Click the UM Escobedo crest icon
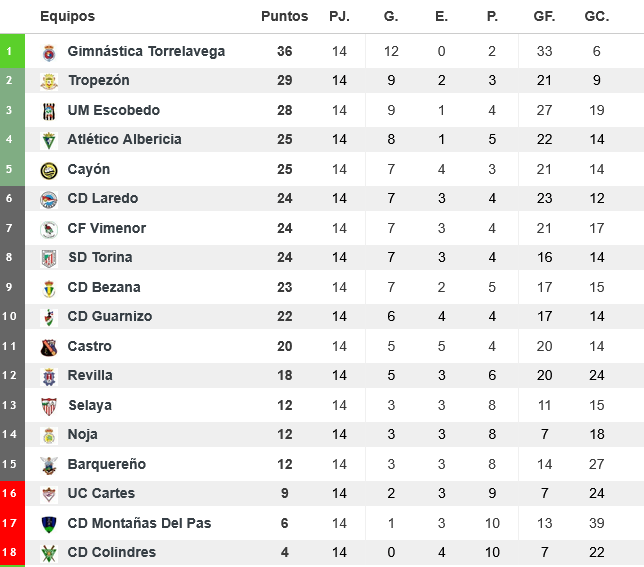This screenshot has height=567, width=644. click(48, 111)
